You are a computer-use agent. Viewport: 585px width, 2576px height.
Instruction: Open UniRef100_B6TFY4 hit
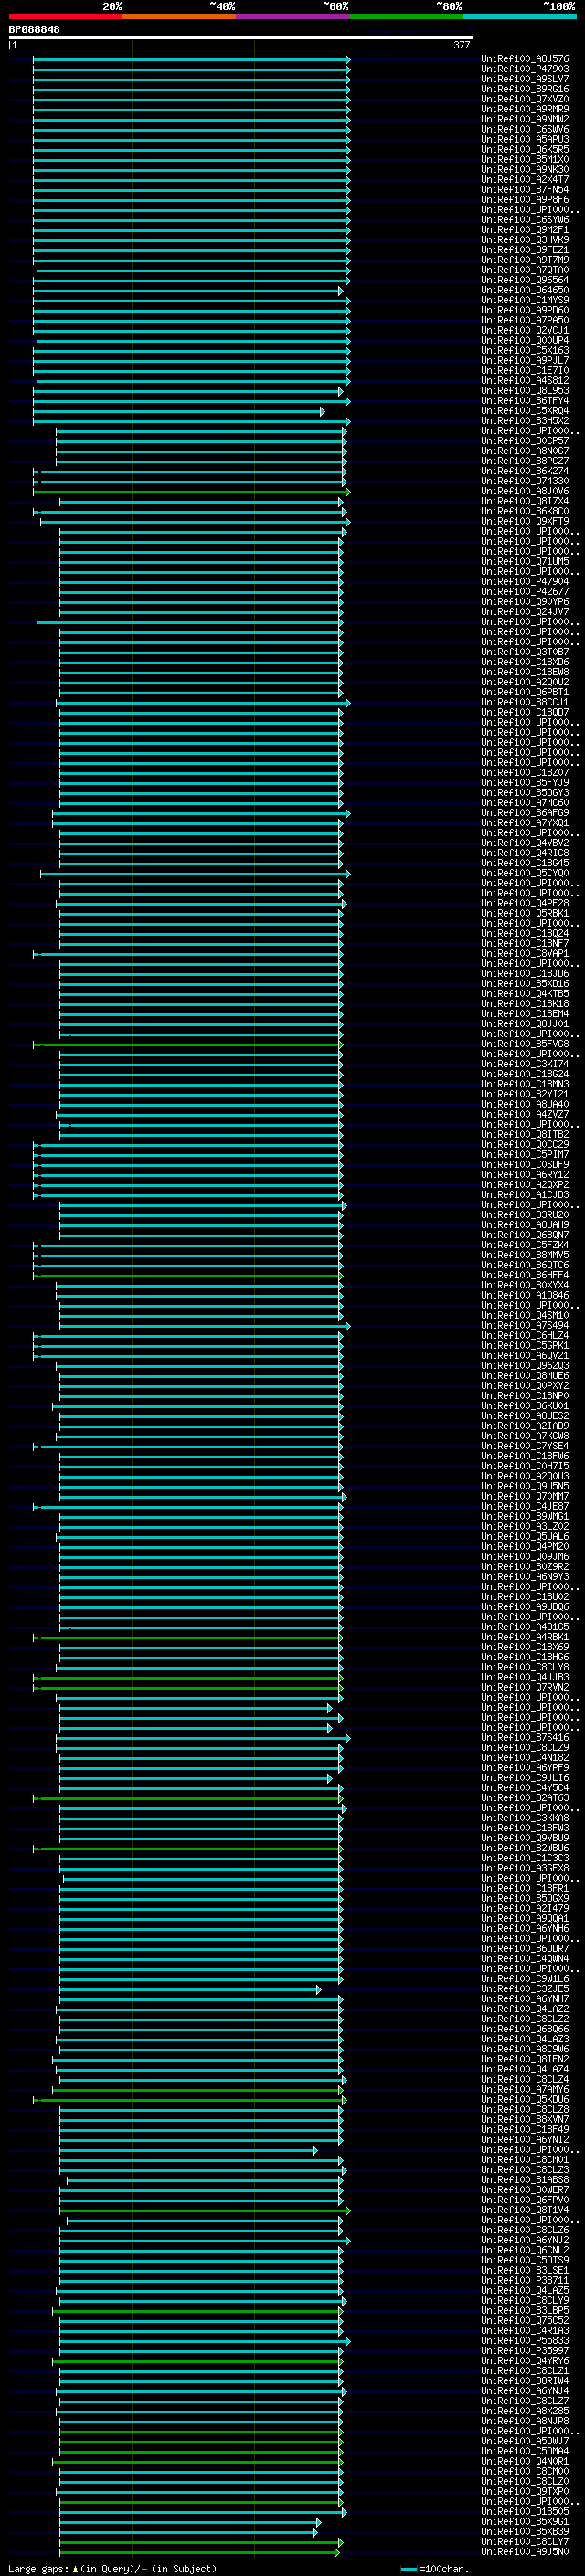tap(525, 401)
